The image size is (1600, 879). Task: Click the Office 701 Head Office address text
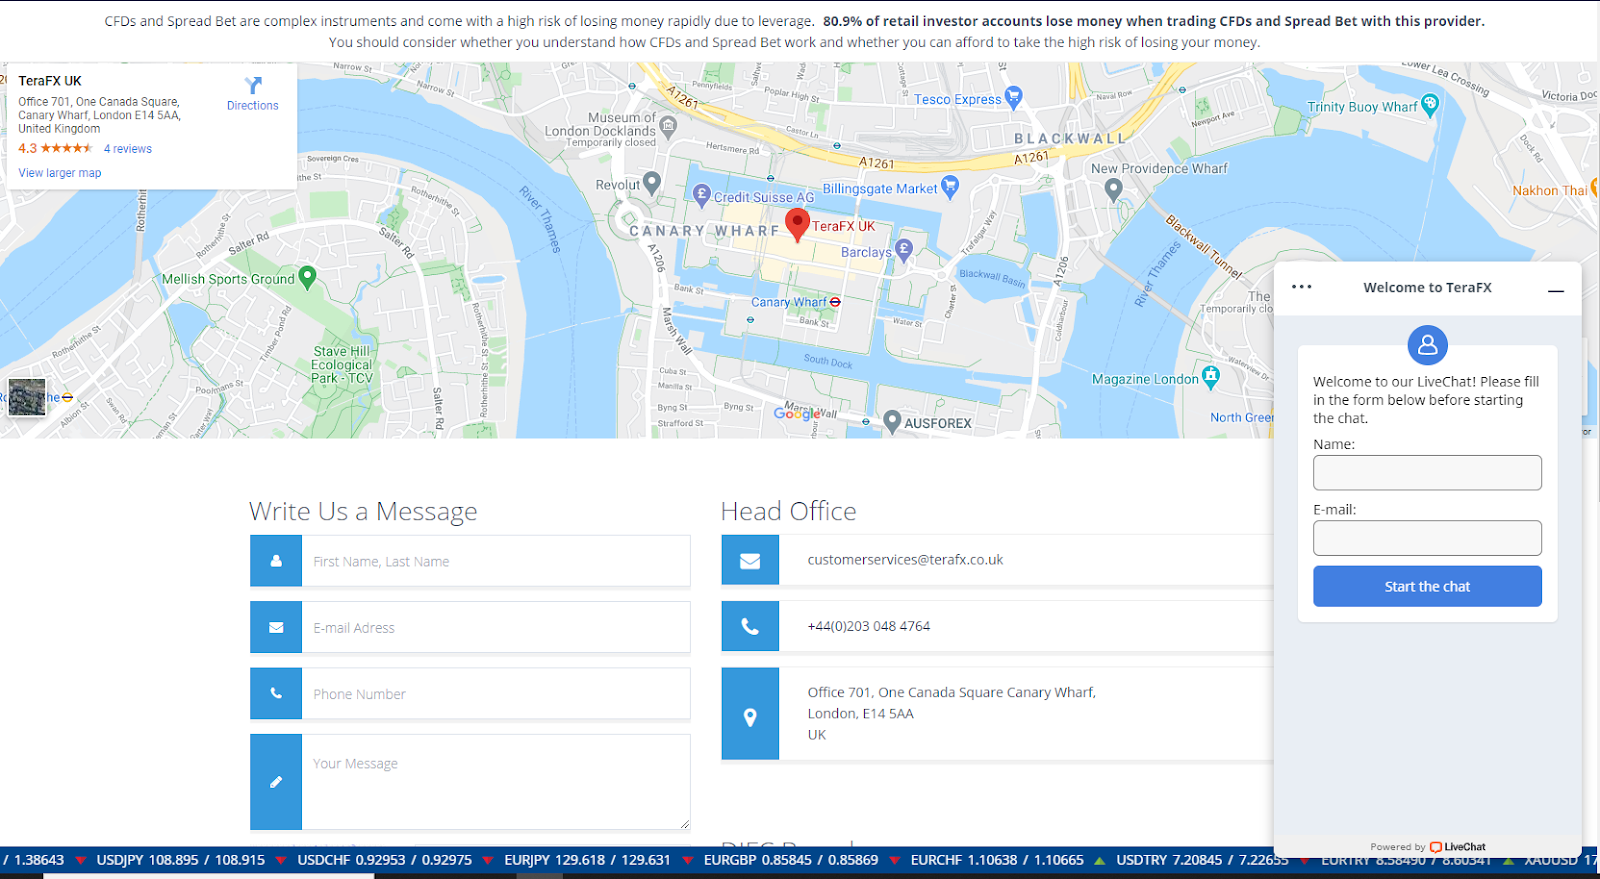(x=952, y=713)
